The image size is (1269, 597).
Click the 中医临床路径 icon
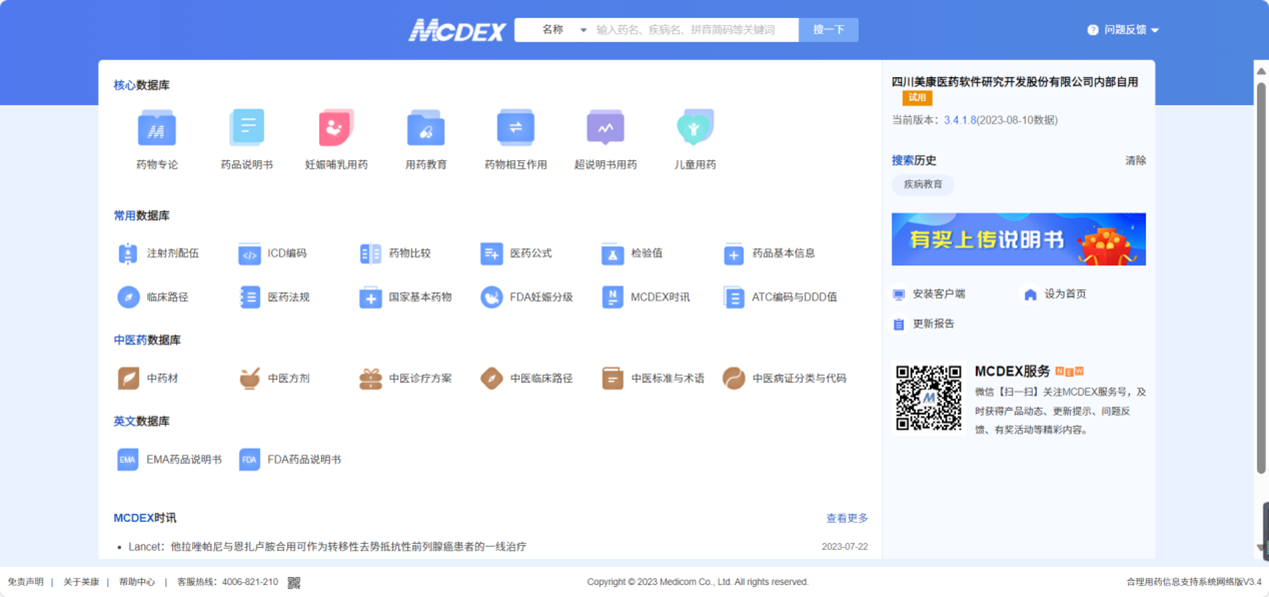(491, 378)
